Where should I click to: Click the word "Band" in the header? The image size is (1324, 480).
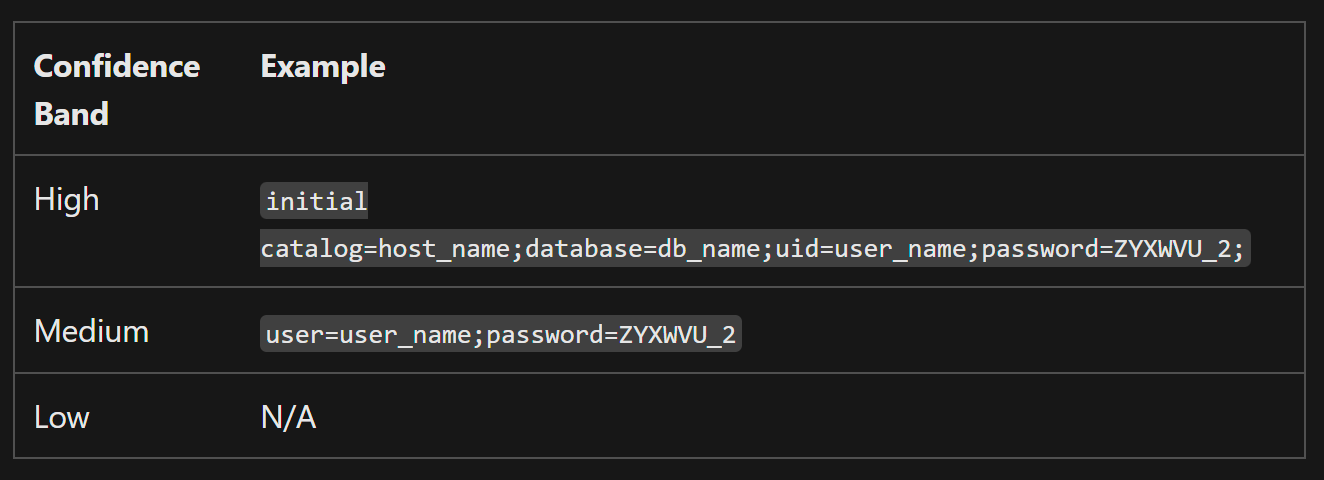pyautogui.click(x=71, y=114)
